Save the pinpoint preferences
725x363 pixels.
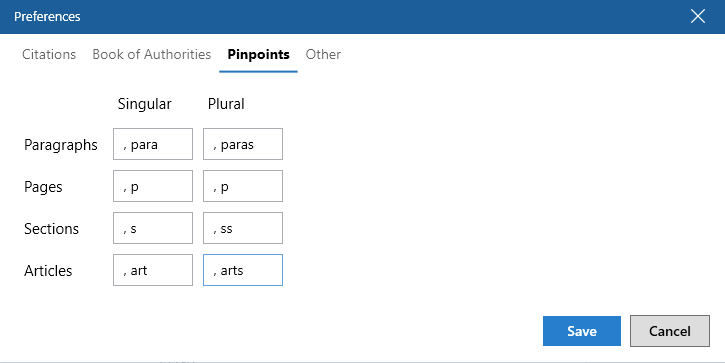[x=582, y=331]
